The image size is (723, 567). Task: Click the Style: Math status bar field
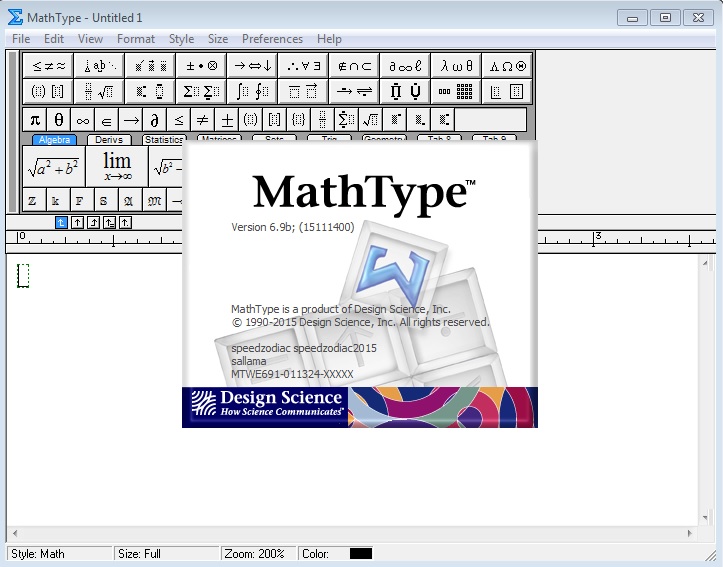pyautogui.click(x=60, y=554)
